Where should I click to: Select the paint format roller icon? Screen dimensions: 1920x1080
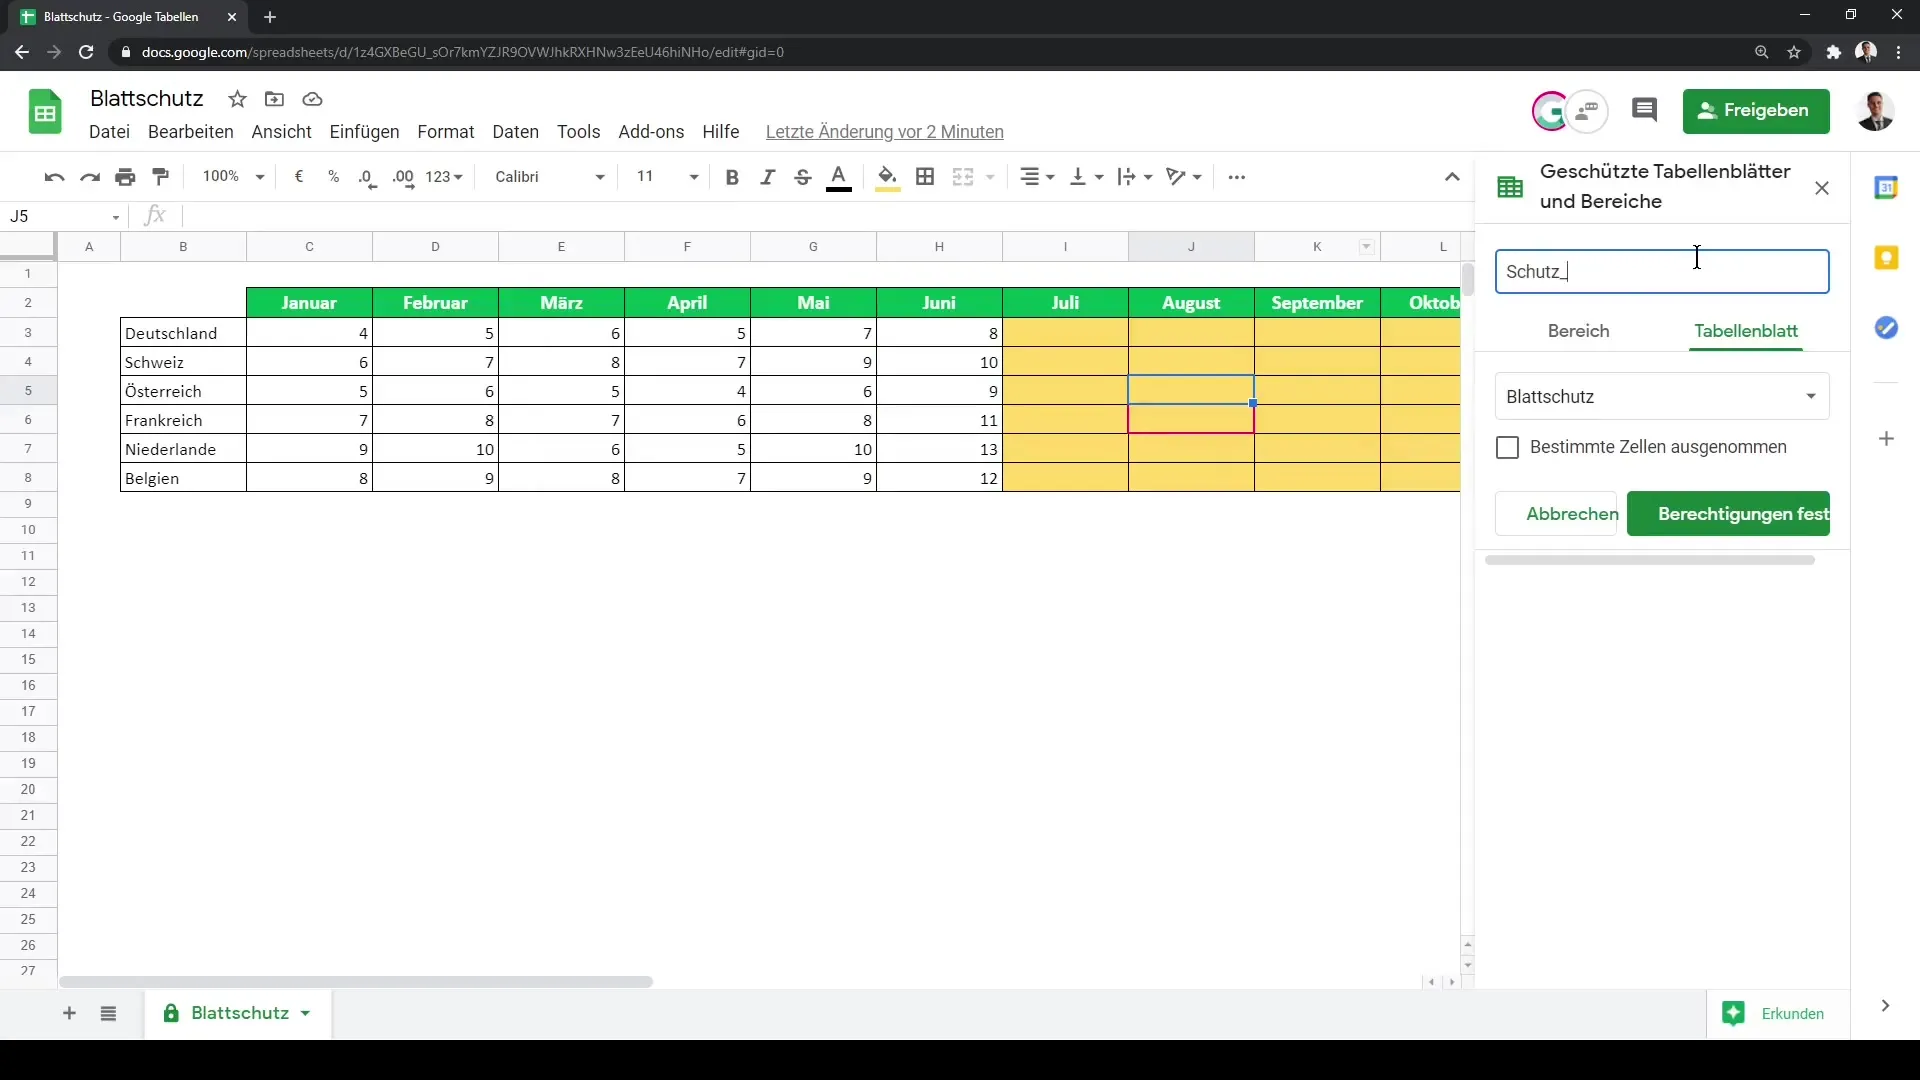[160, 177]
